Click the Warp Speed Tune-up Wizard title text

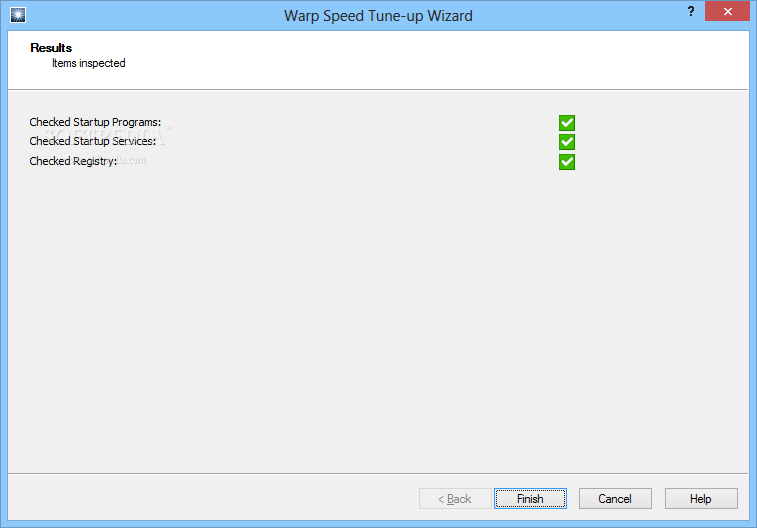(378, 15)
